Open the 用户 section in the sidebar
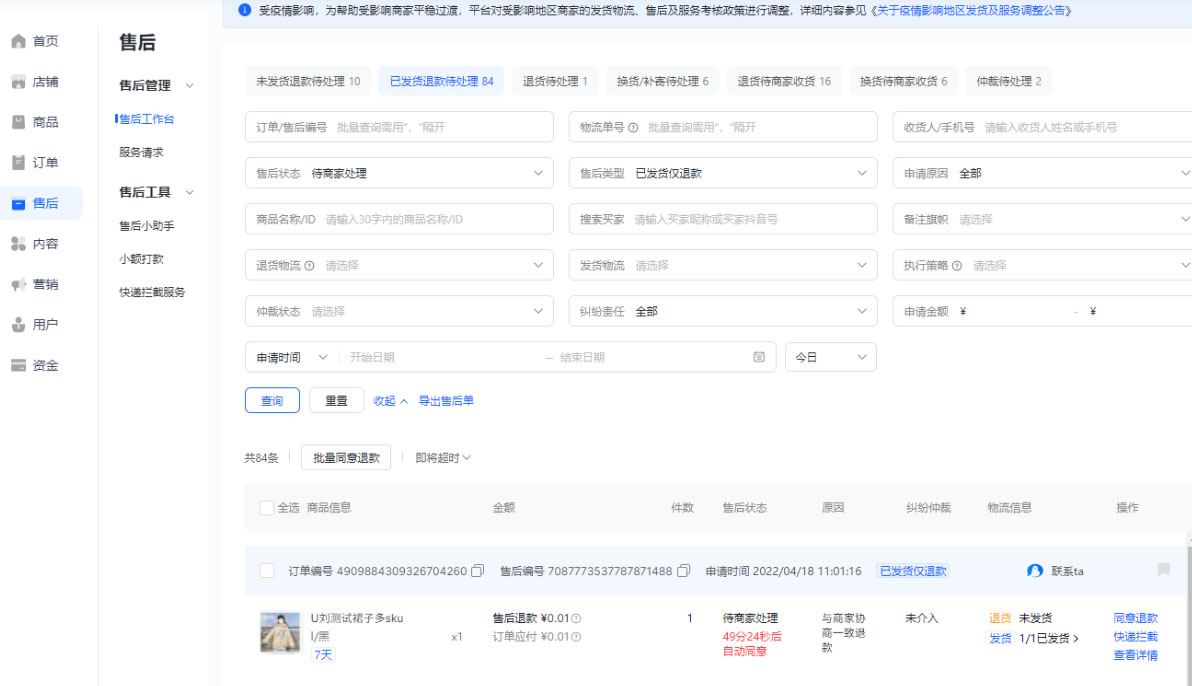1192x686 pixels. (40, 324)
